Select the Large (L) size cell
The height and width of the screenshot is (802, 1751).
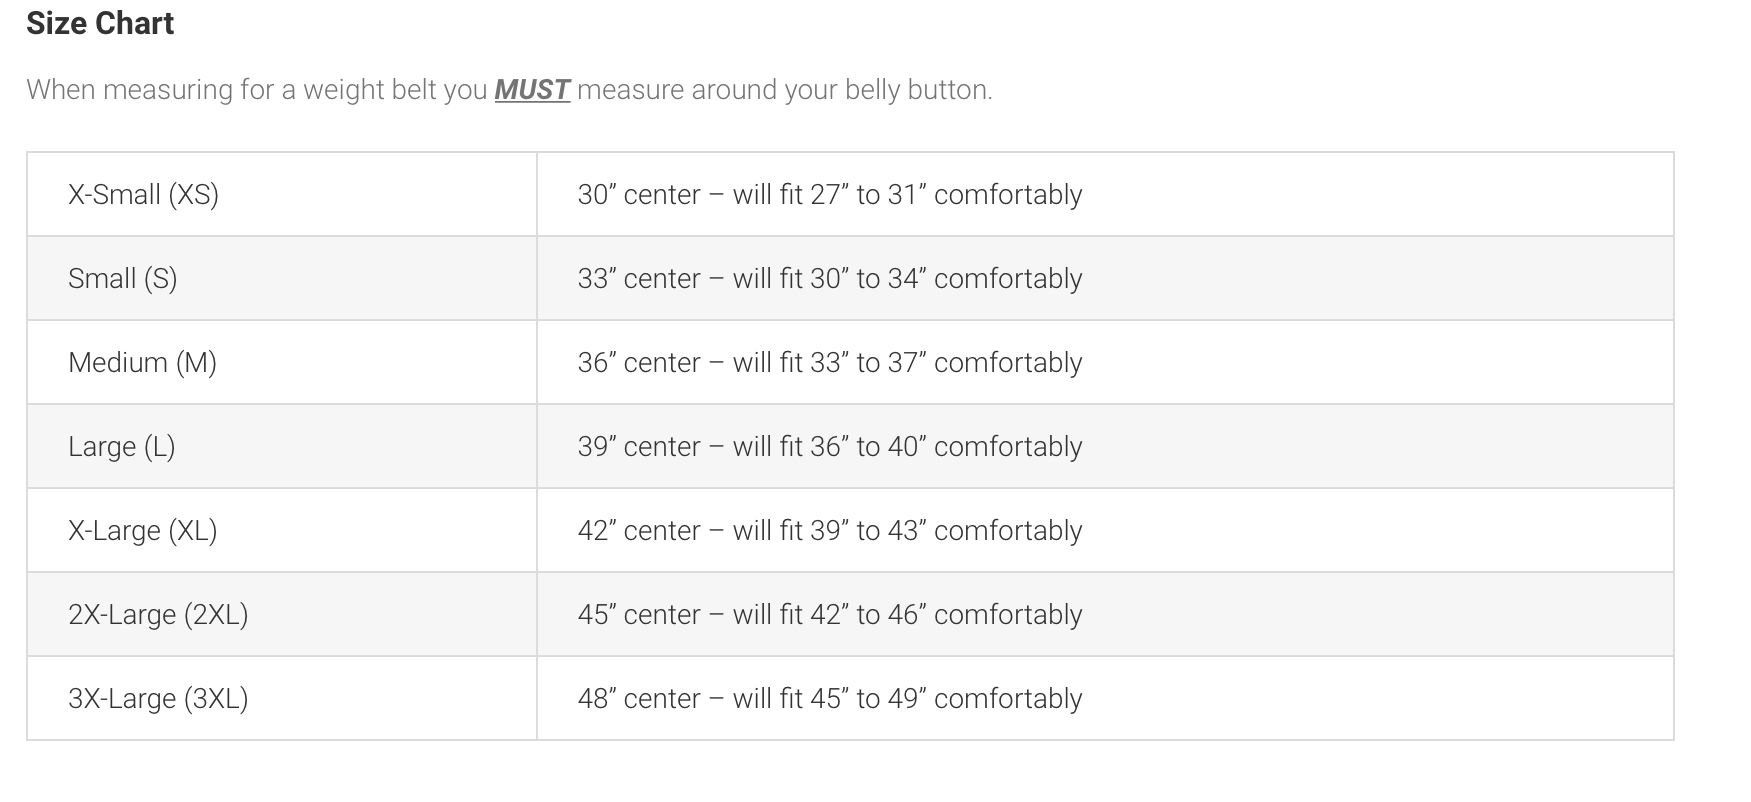point(282,446)
